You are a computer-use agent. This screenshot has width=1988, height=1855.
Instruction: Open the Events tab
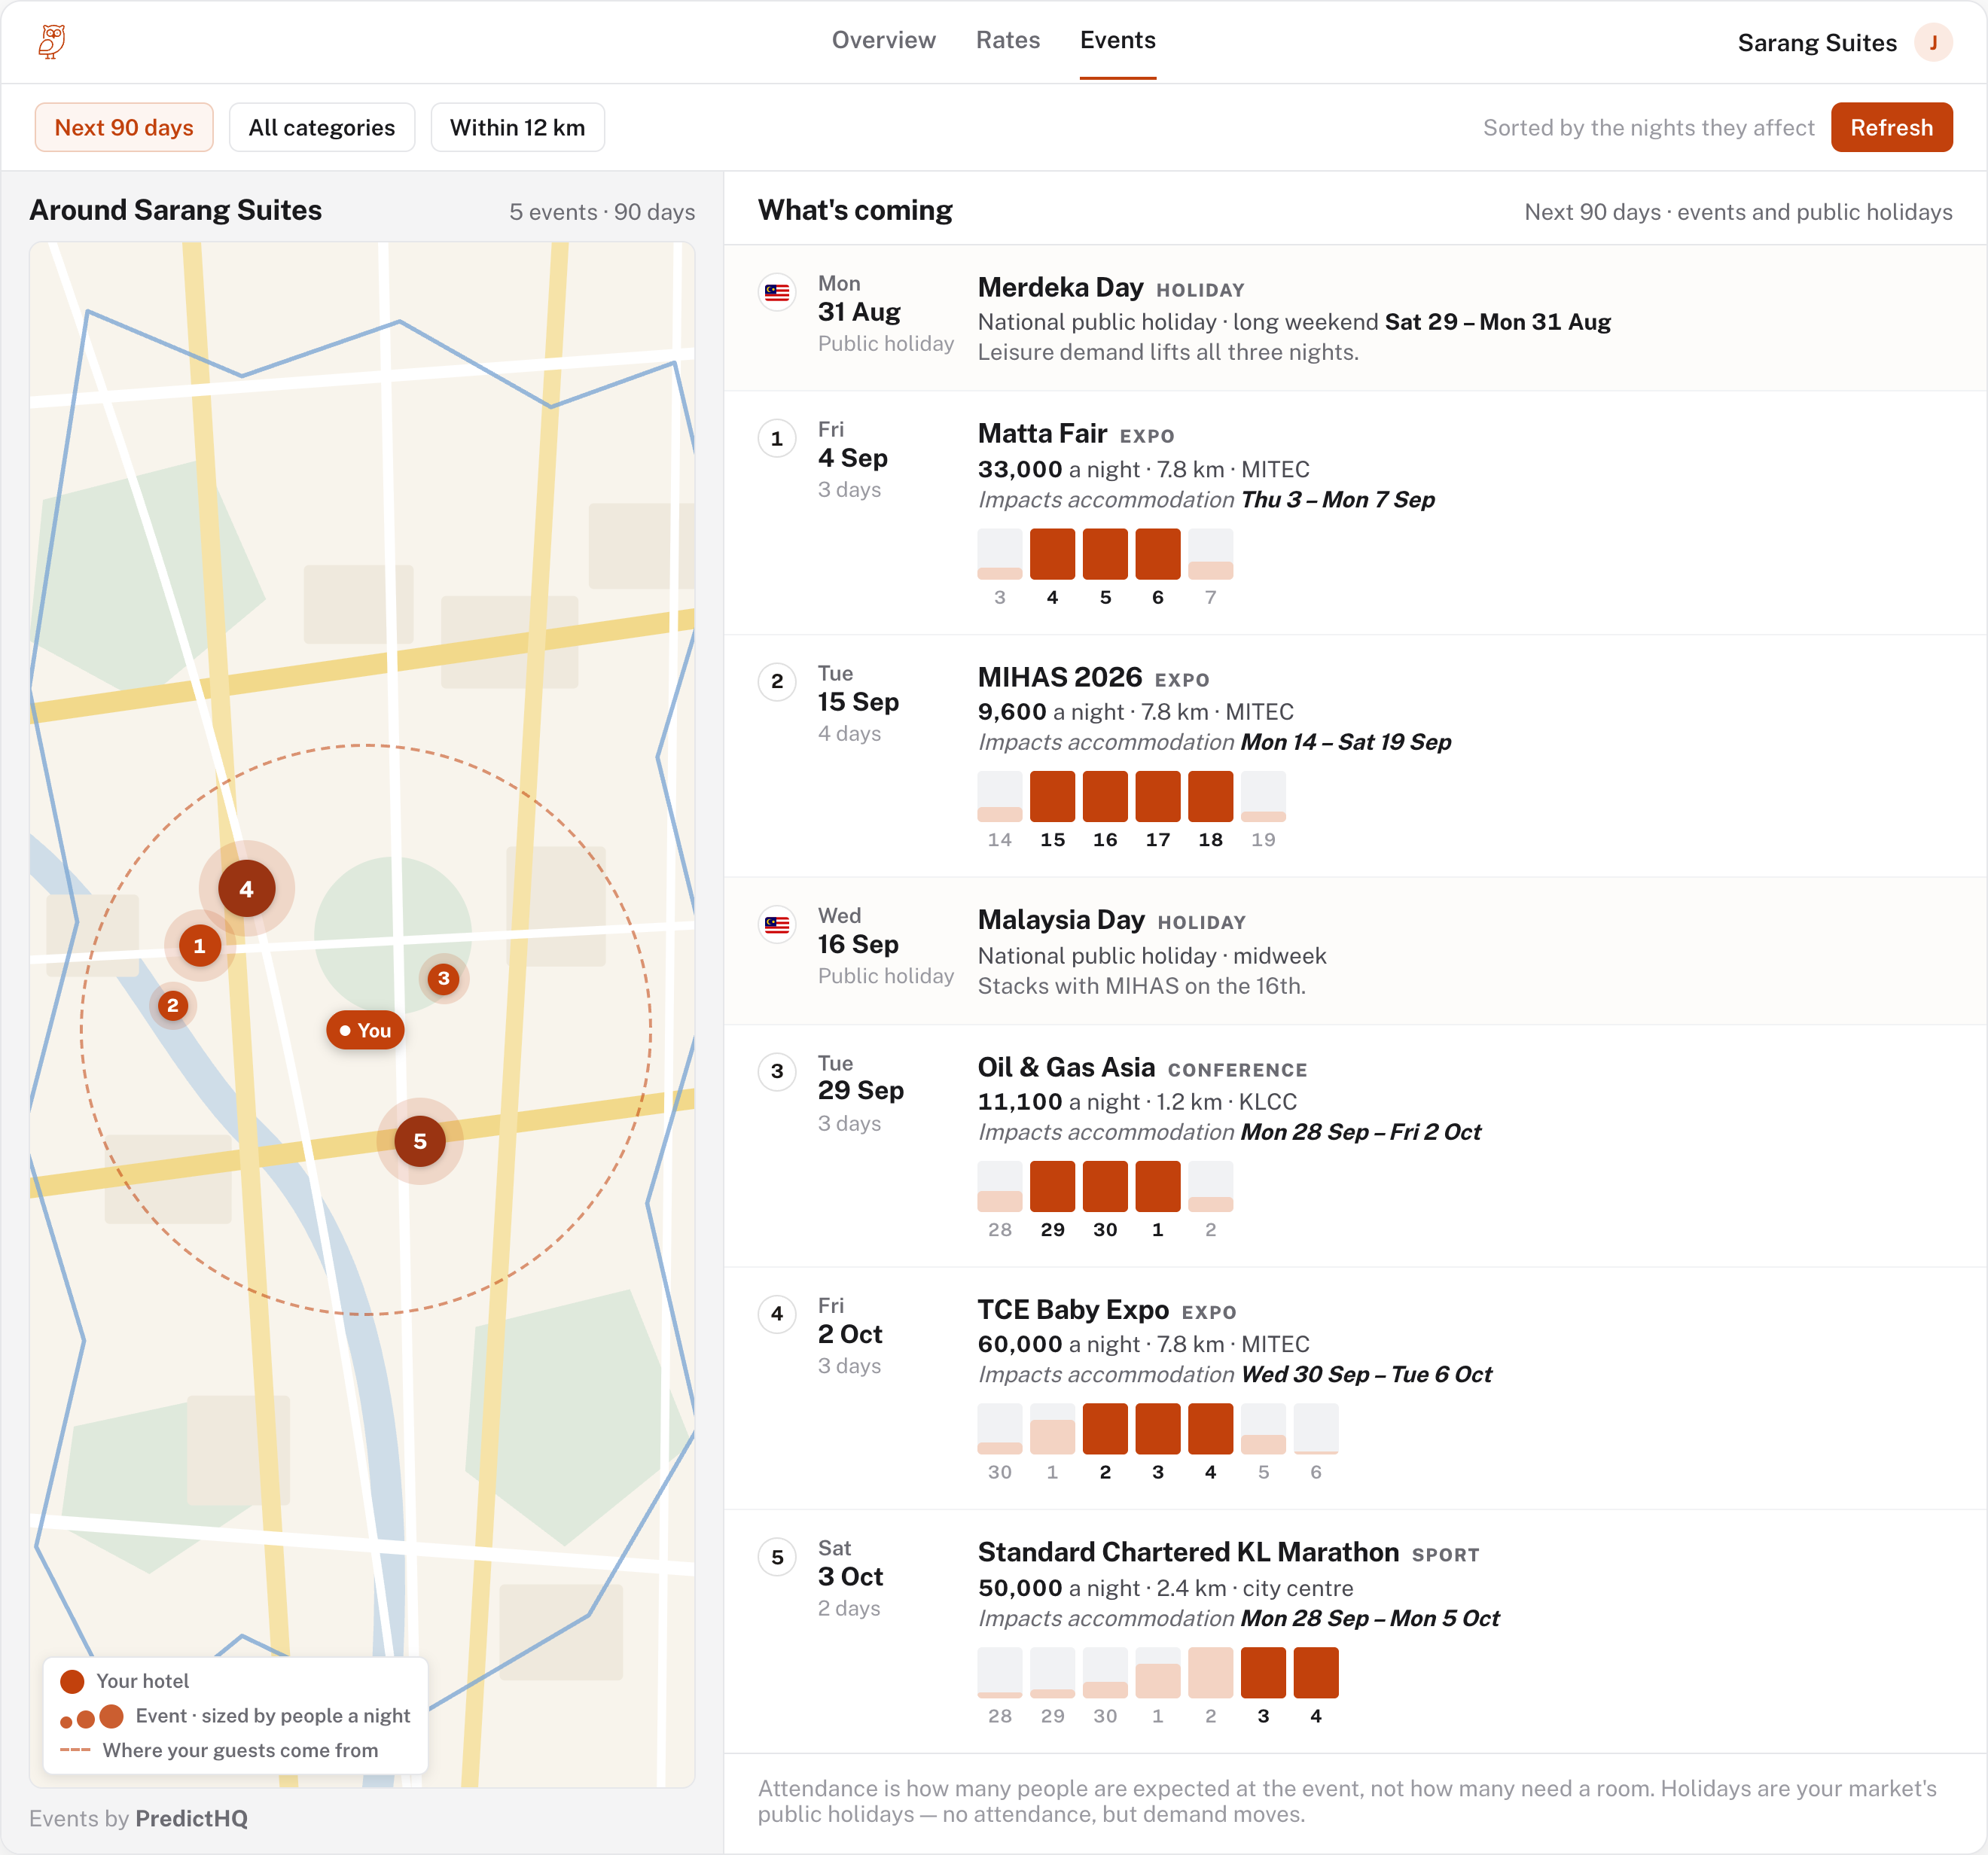coord(1118,40)
